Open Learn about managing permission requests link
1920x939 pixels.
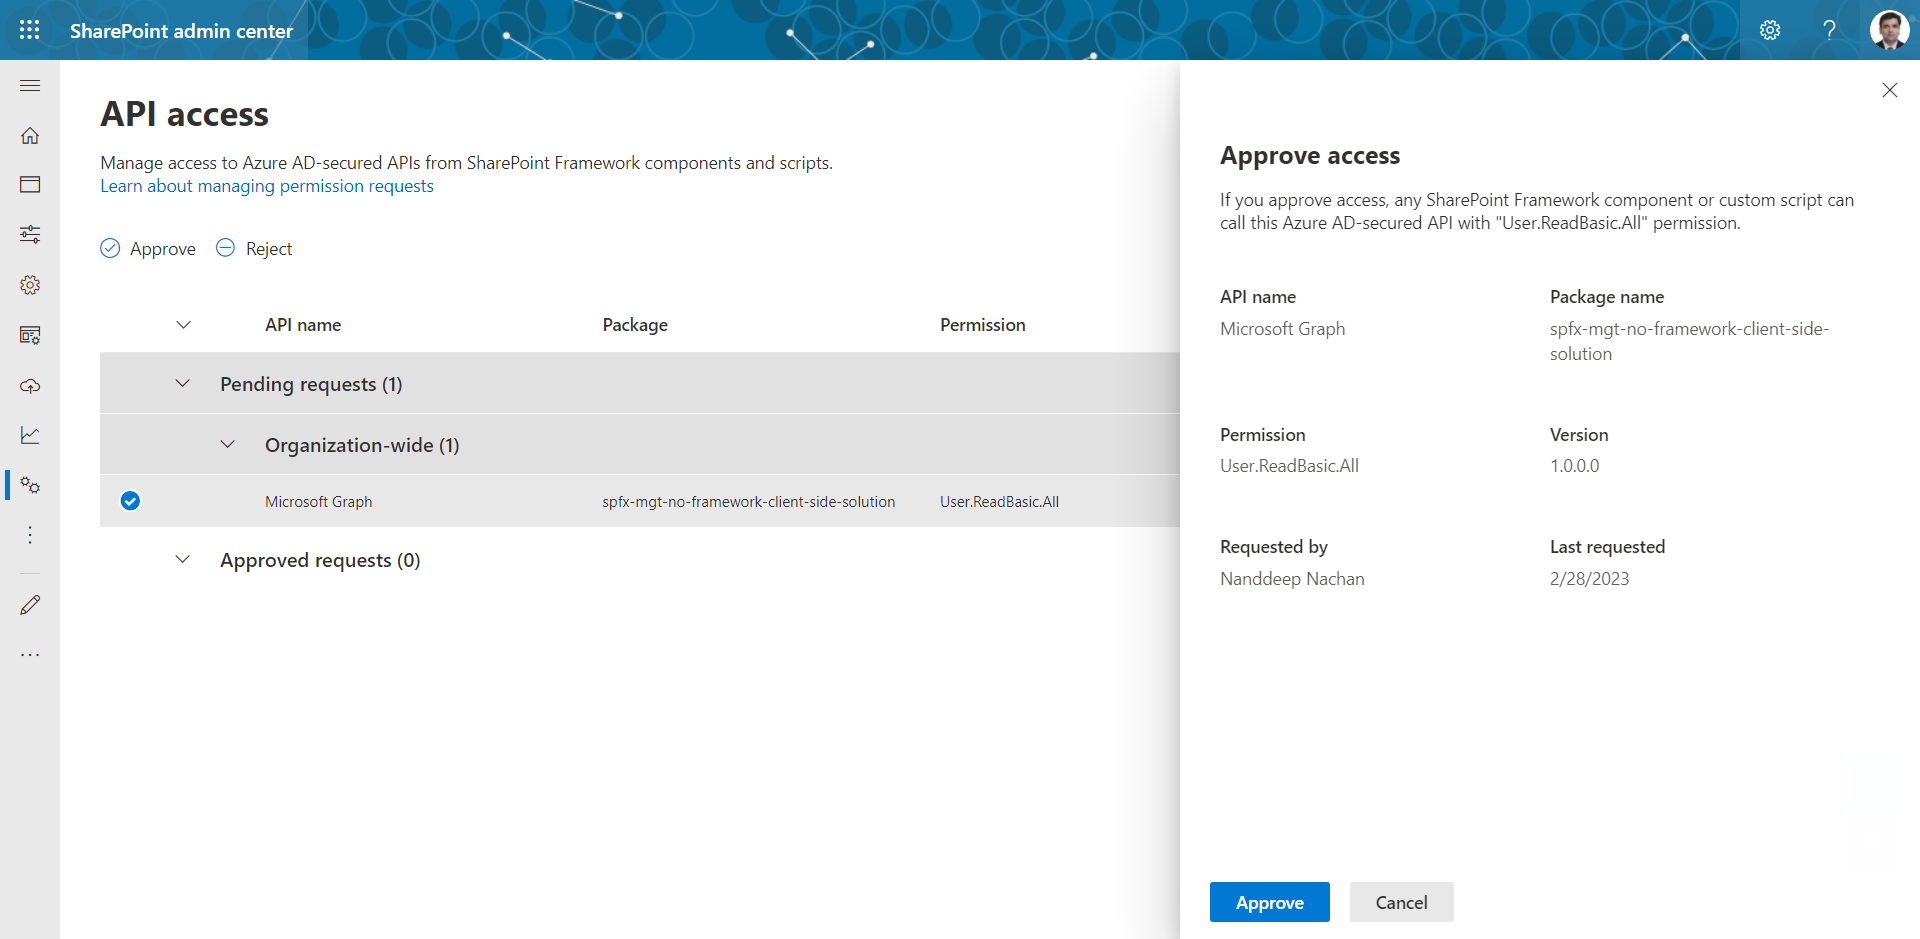(267, 186)
